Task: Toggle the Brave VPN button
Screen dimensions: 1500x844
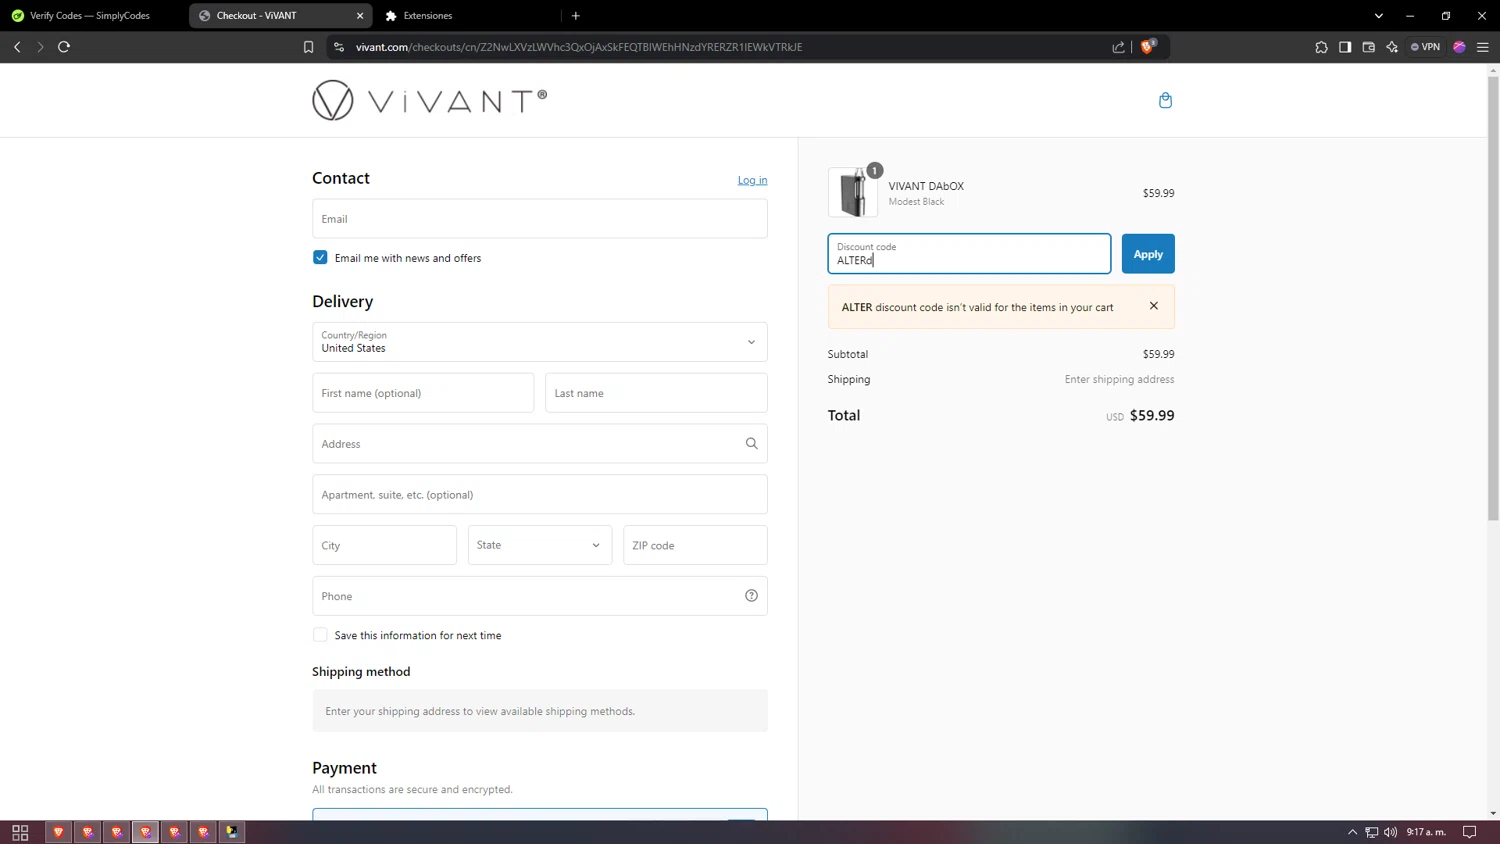Action: coord(1425,47)
